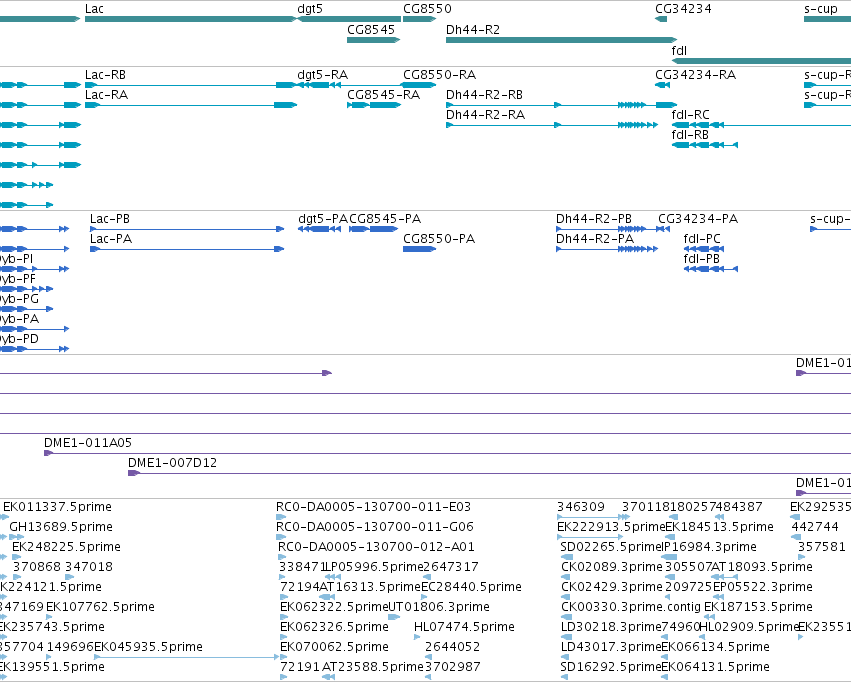Open the EK070062.5prime EST label
This screenshot has height=682, width=851.
(x=334, y=647)
